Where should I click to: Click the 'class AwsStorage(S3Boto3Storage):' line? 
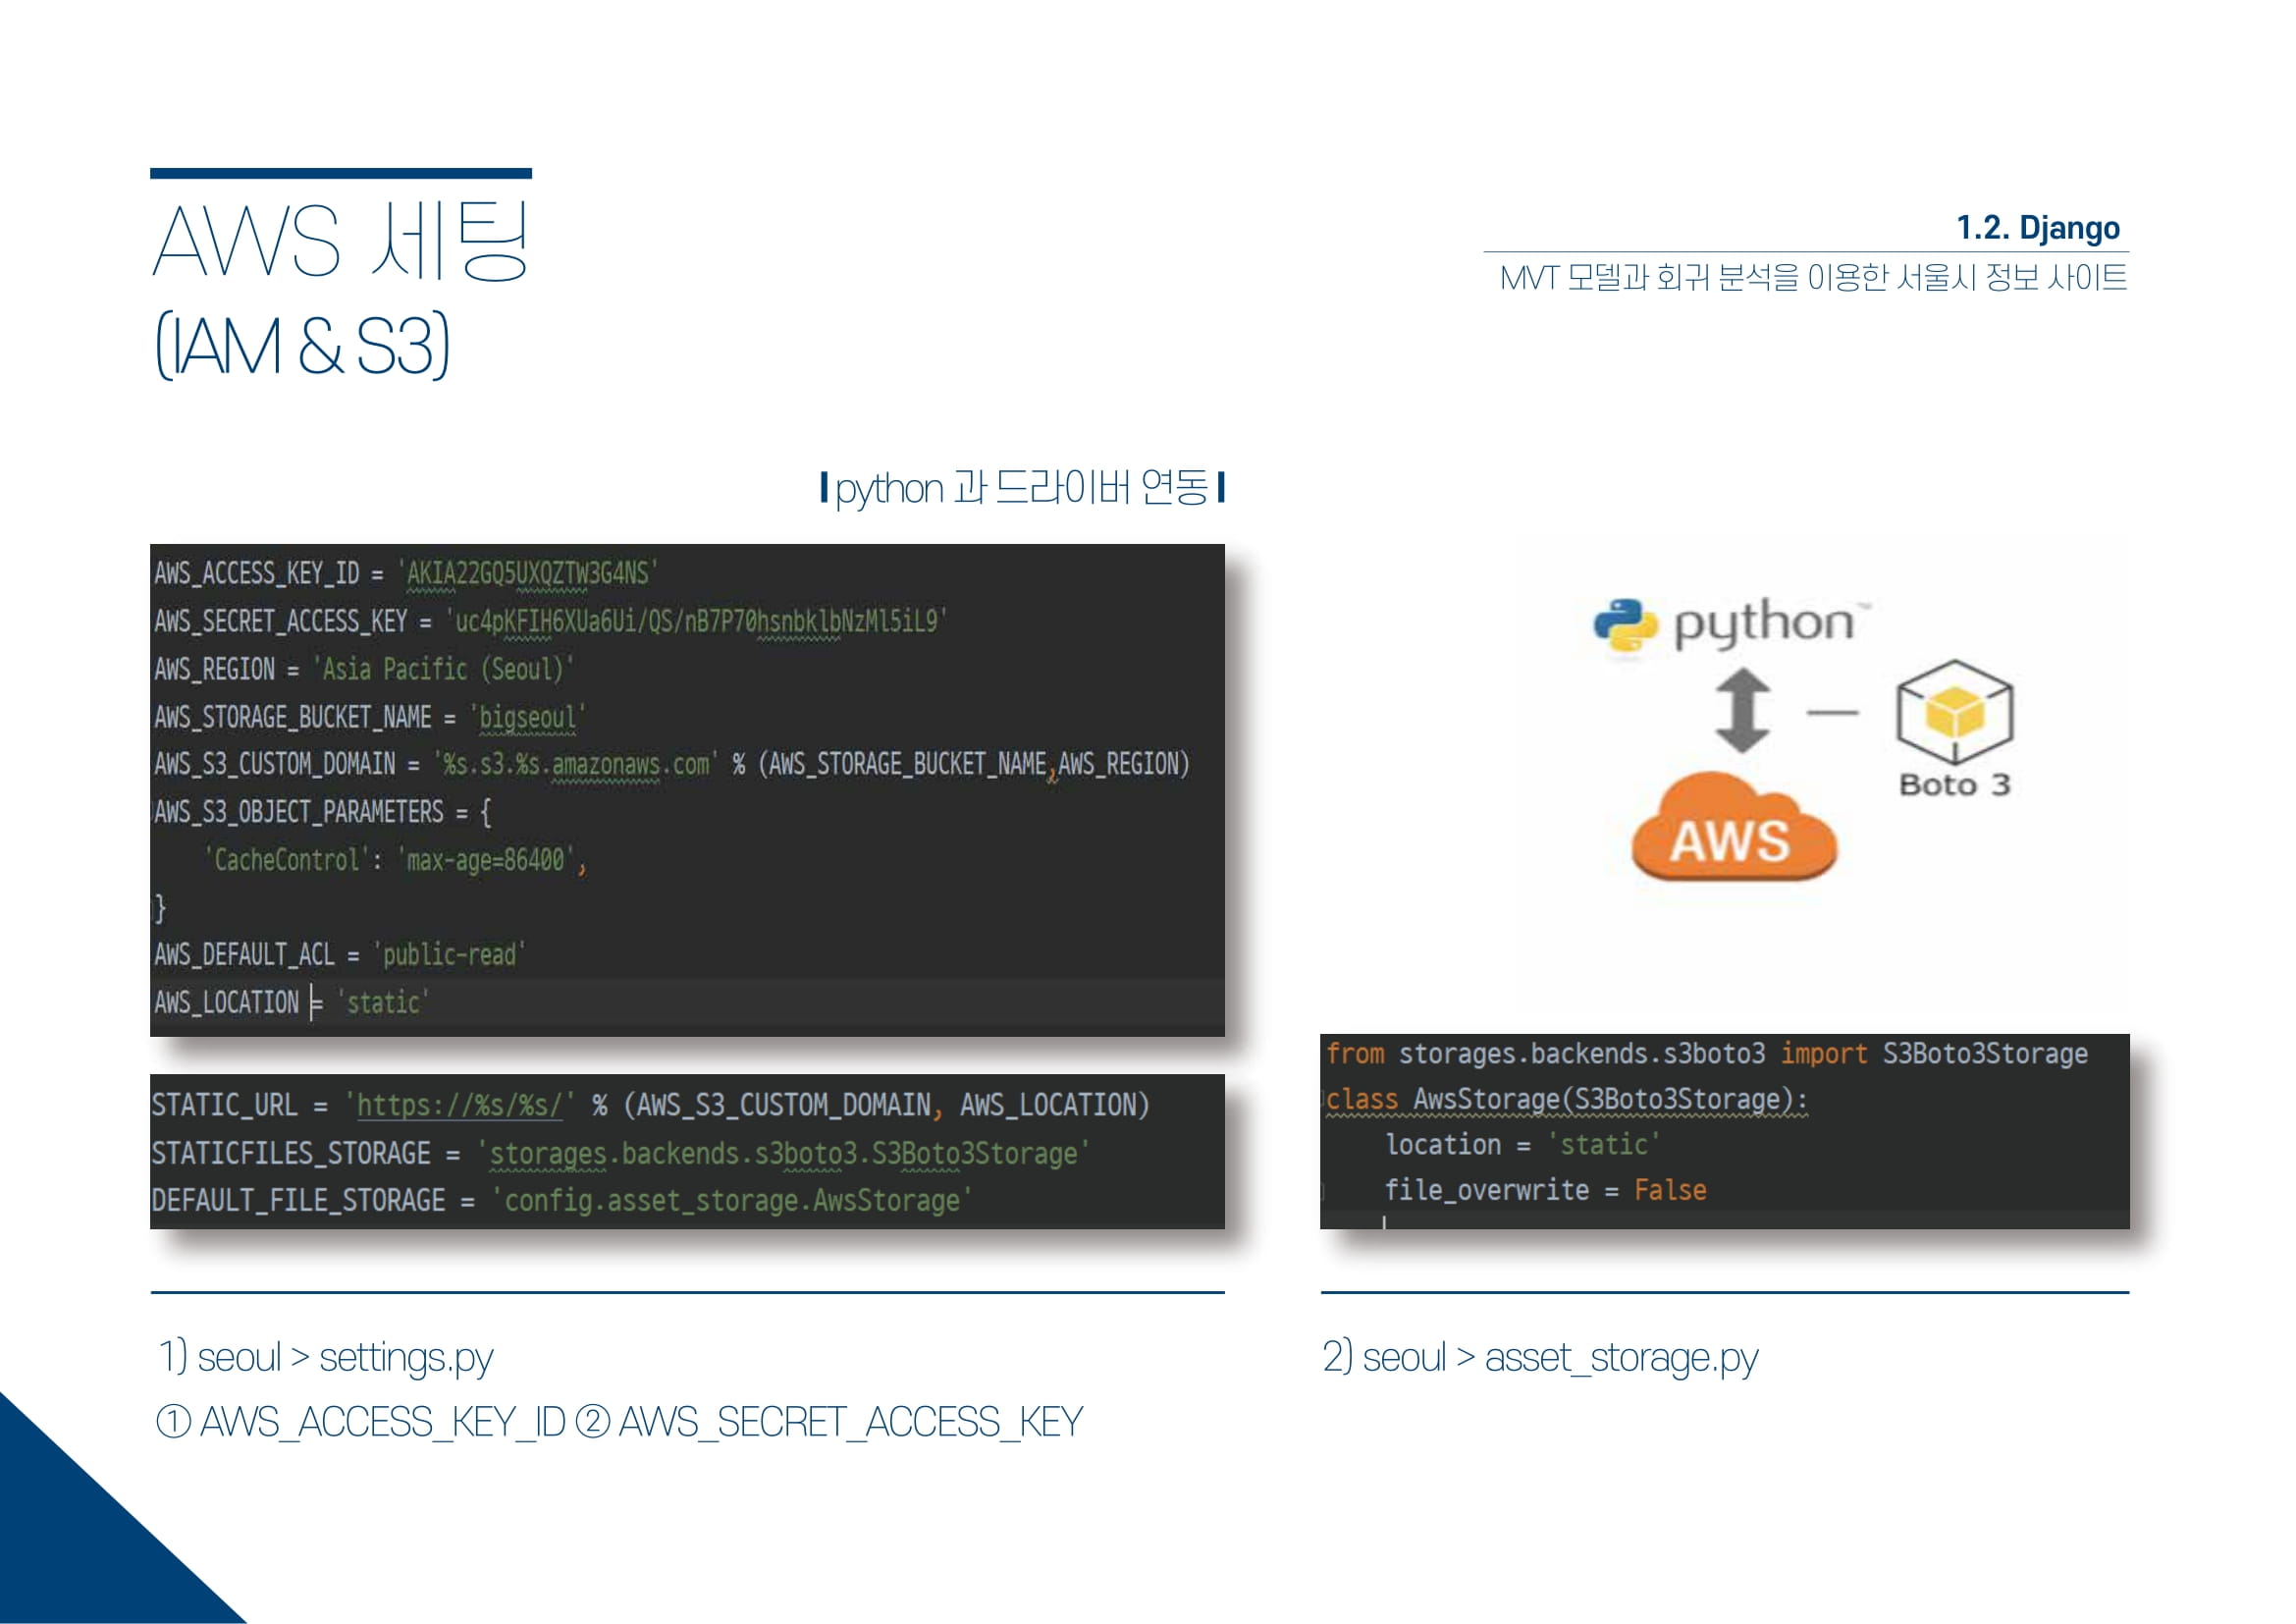pyautogui.click(x=1567, y=1099)
